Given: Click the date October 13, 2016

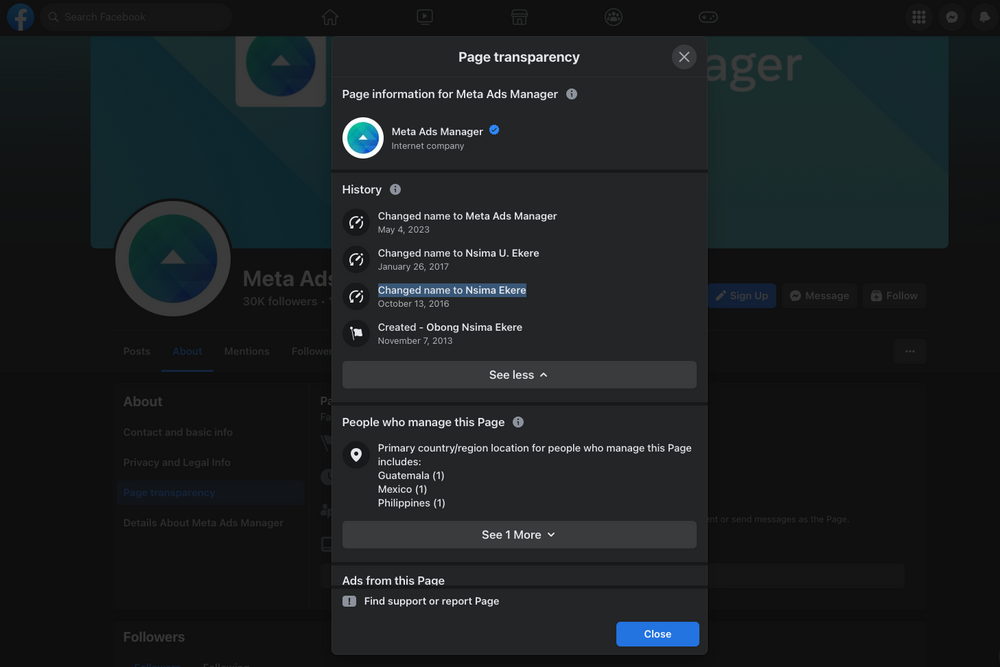Looking at the screenshot, I should (x=413, y=304).
